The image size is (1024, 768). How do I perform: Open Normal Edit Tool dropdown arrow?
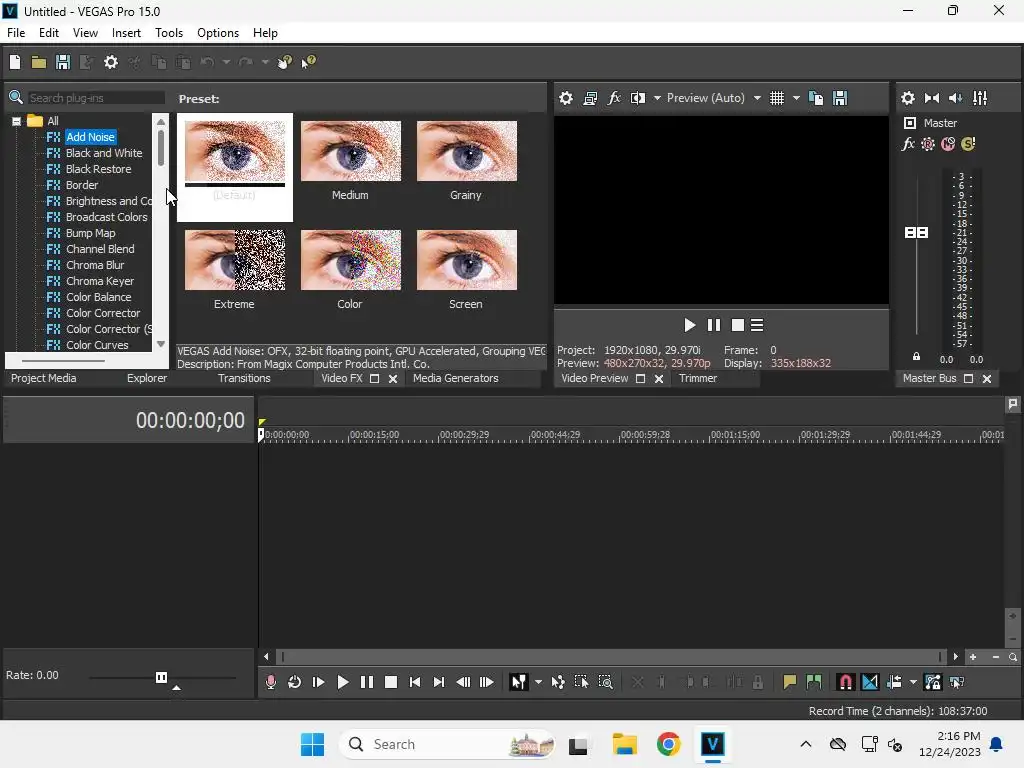[x=538, y=682]
